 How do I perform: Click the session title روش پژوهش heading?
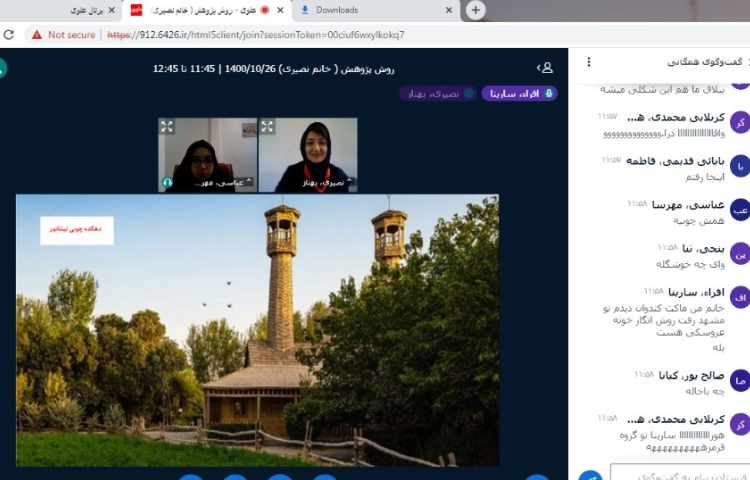(274, 69)
